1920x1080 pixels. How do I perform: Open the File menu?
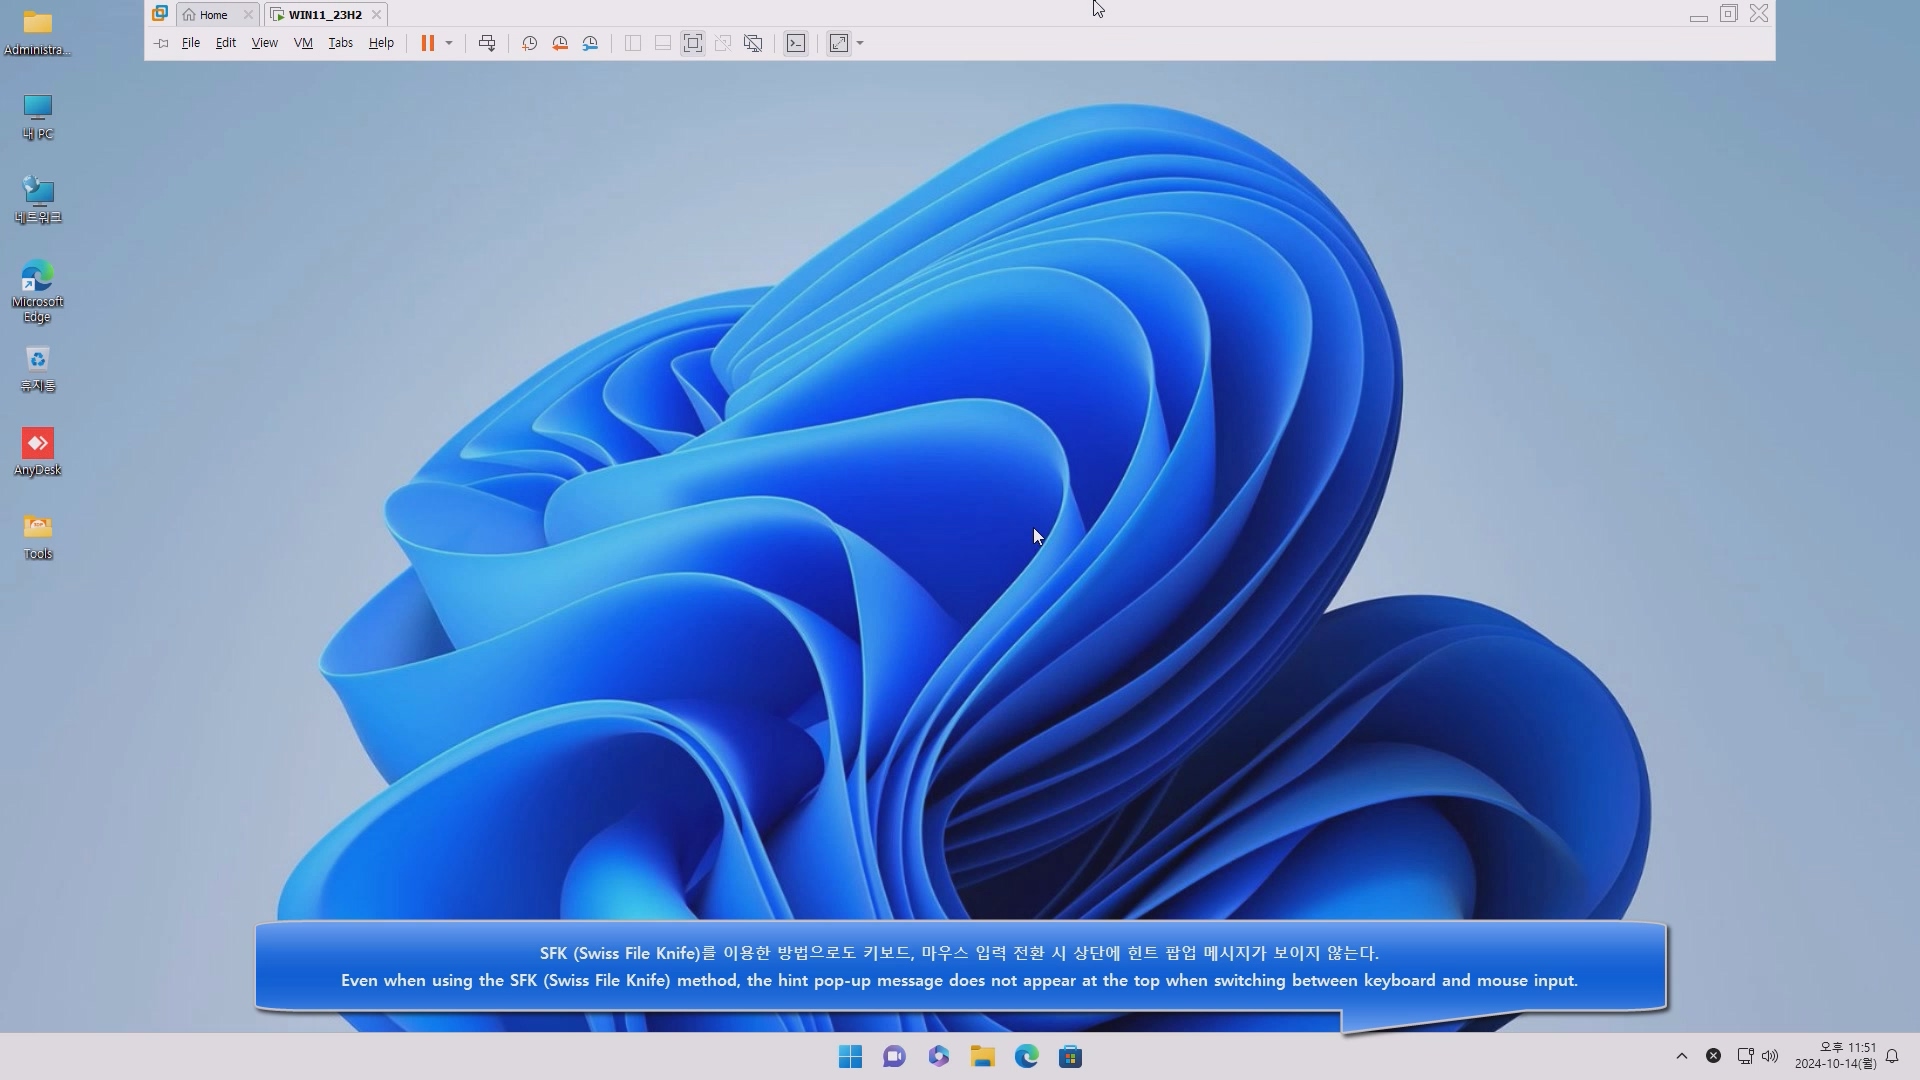[190, 43]
